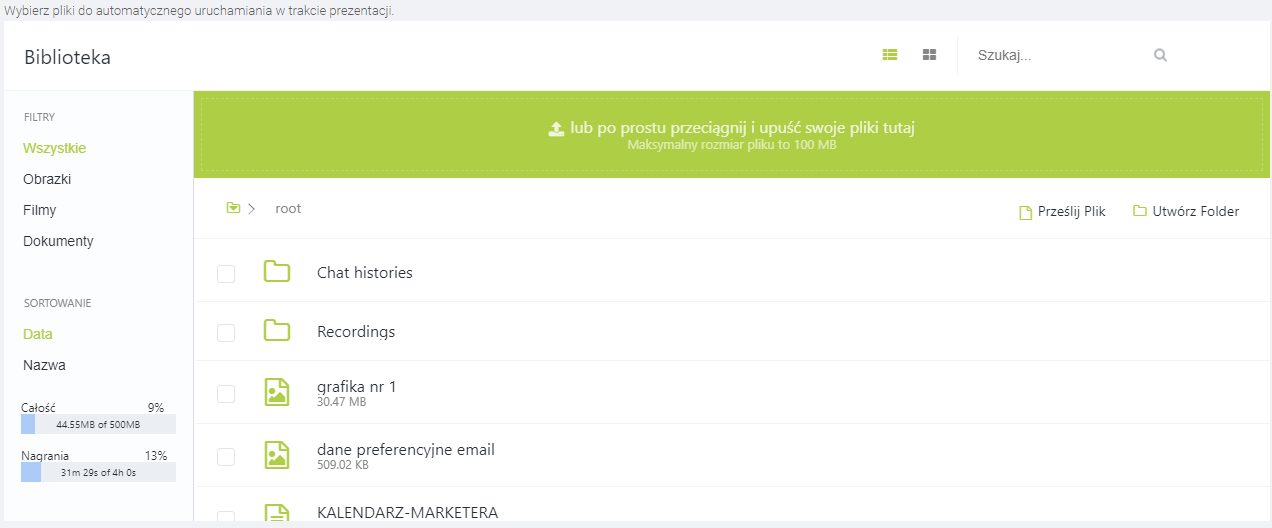Open the Recordings folder icon
Screen dimensions: 1272x528
[277, 331]
